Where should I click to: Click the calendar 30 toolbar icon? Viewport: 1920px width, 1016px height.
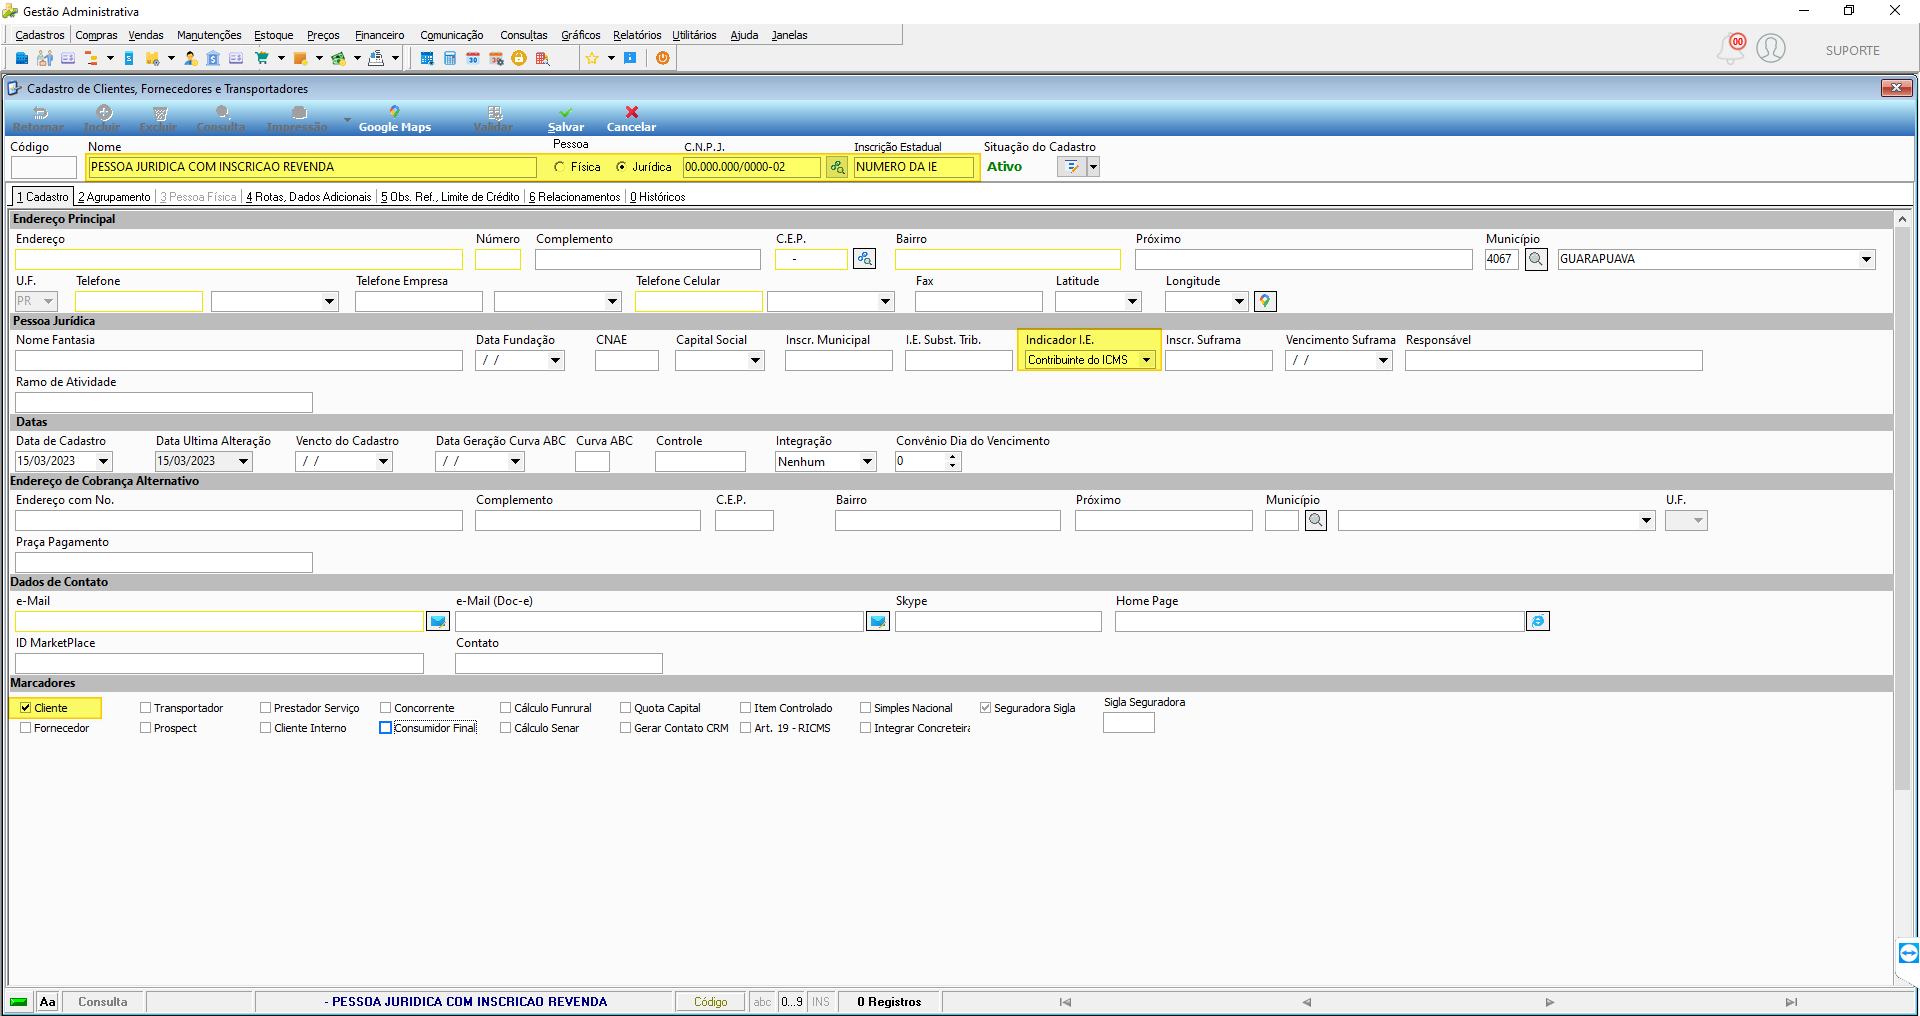coord(473,59)
